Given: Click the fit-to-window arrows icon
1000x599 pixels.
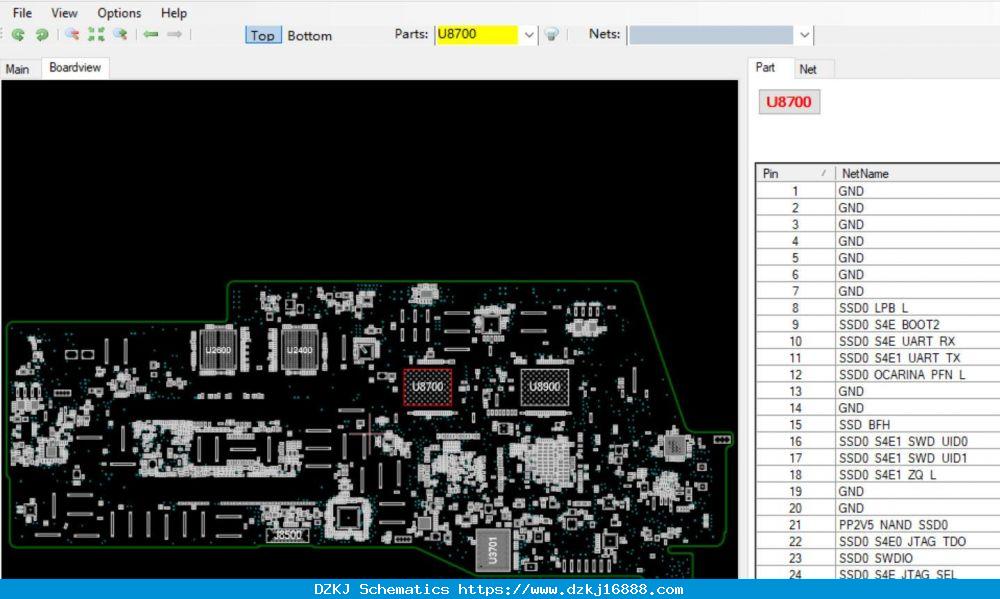Looking at the screenshot, I should point(96,34).
